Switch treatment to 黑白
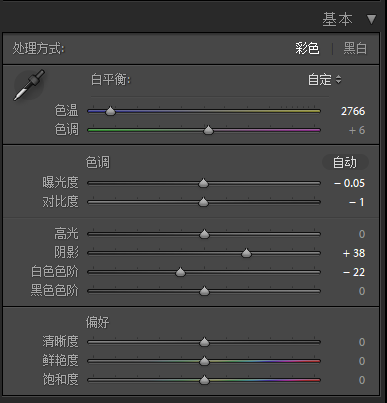387x403 pixels. [355, 49]
